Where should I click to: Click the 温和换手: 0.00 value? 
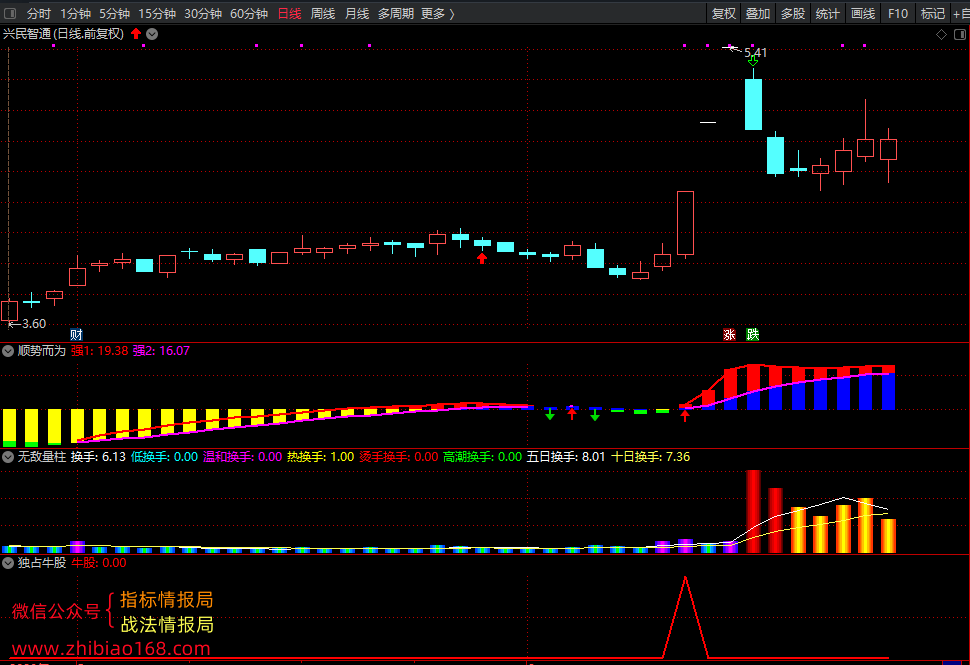242,457
